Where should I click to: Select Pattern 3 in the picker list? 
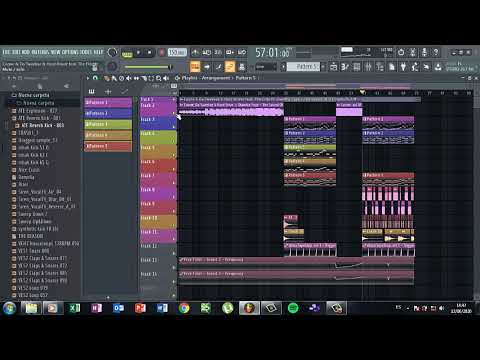click(108, 124)
